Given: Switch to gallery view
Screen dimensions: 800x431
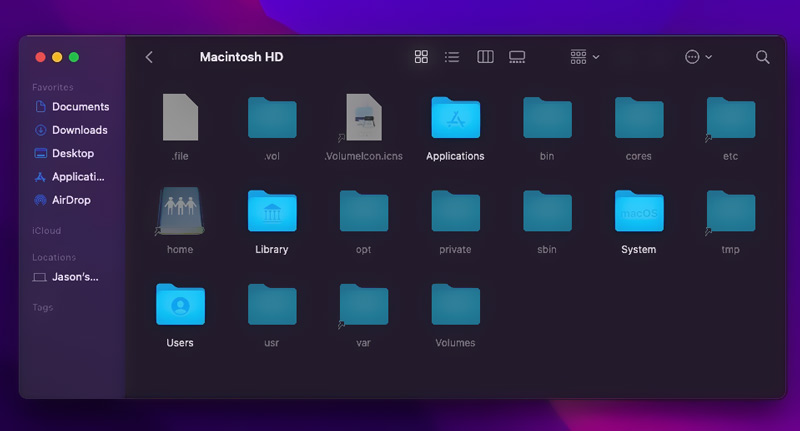Looking at the screenshot, I should [x=517, y=57].
